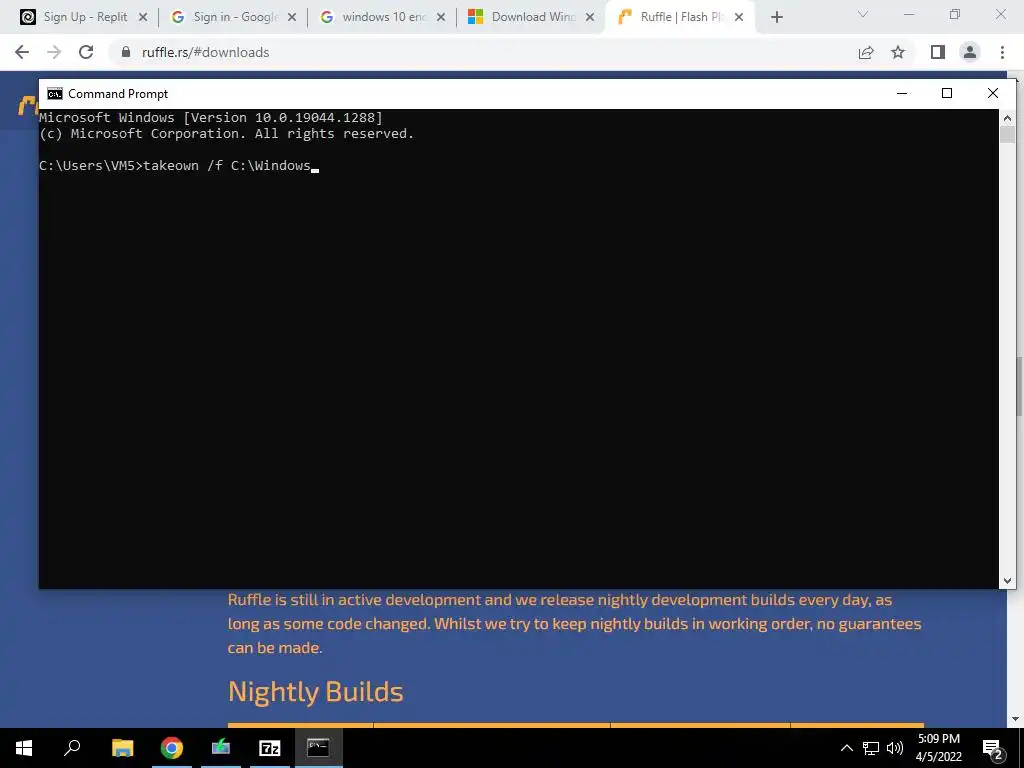Close the Ruffle tab
Image resolution: width=1024 pixels, height=768 pixels.
pyautogui.click(x=739, y=18)
